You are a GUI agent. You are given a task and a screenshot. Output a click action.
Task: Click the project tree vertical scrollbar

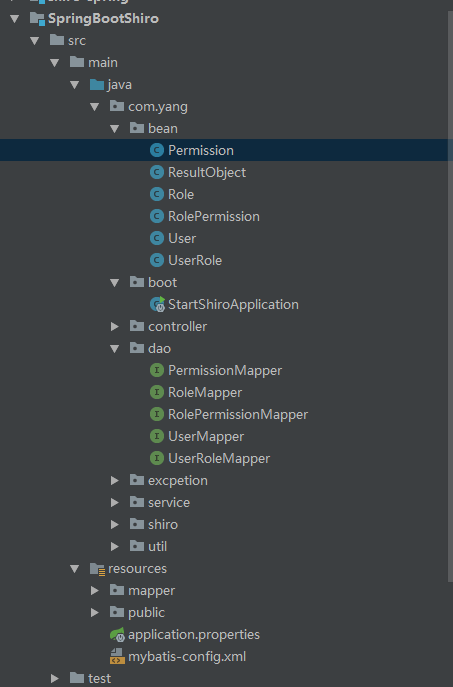(450, 298)
